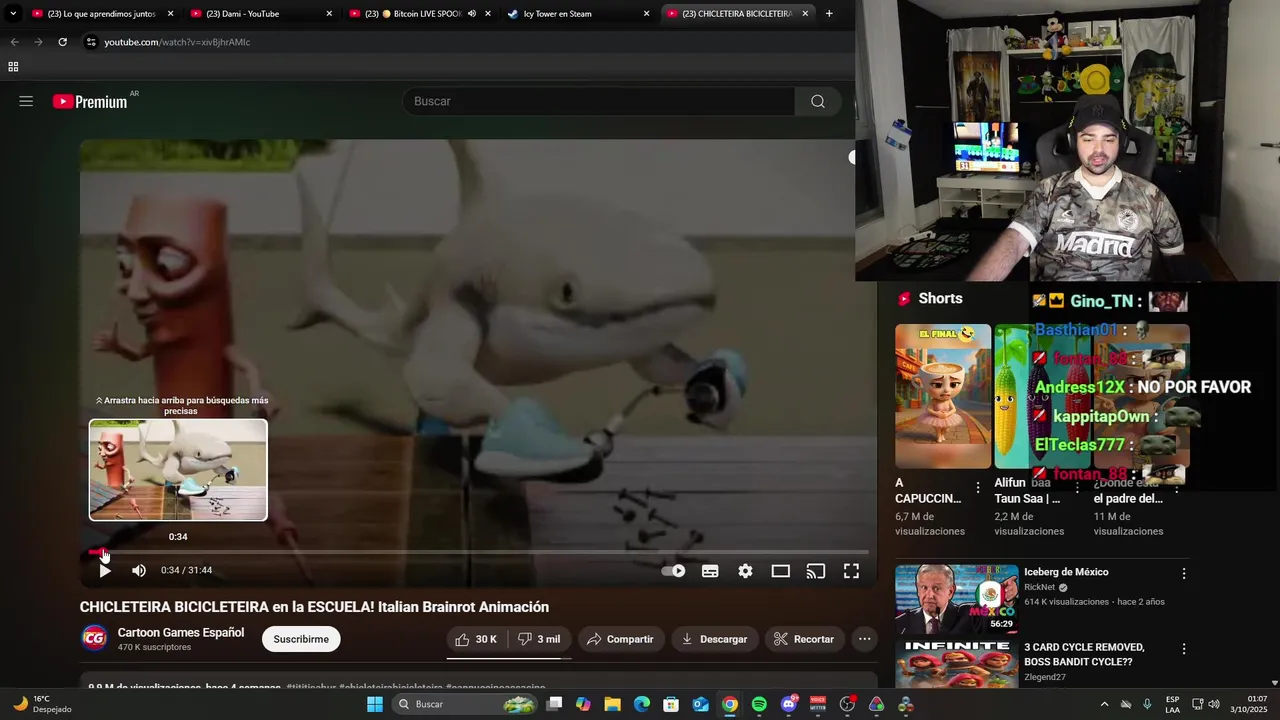Open the weather widget showing 16°C Despejado
1280x720 pixels.
pyautogui.click(x=42, y=704)
